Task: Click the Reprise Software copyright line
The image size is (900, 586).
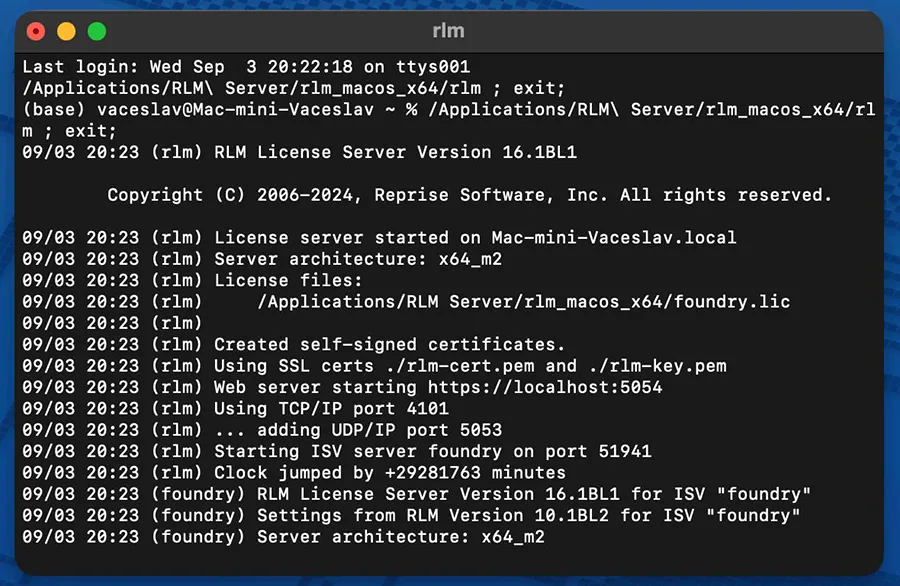Action: (x=470, y=195)
